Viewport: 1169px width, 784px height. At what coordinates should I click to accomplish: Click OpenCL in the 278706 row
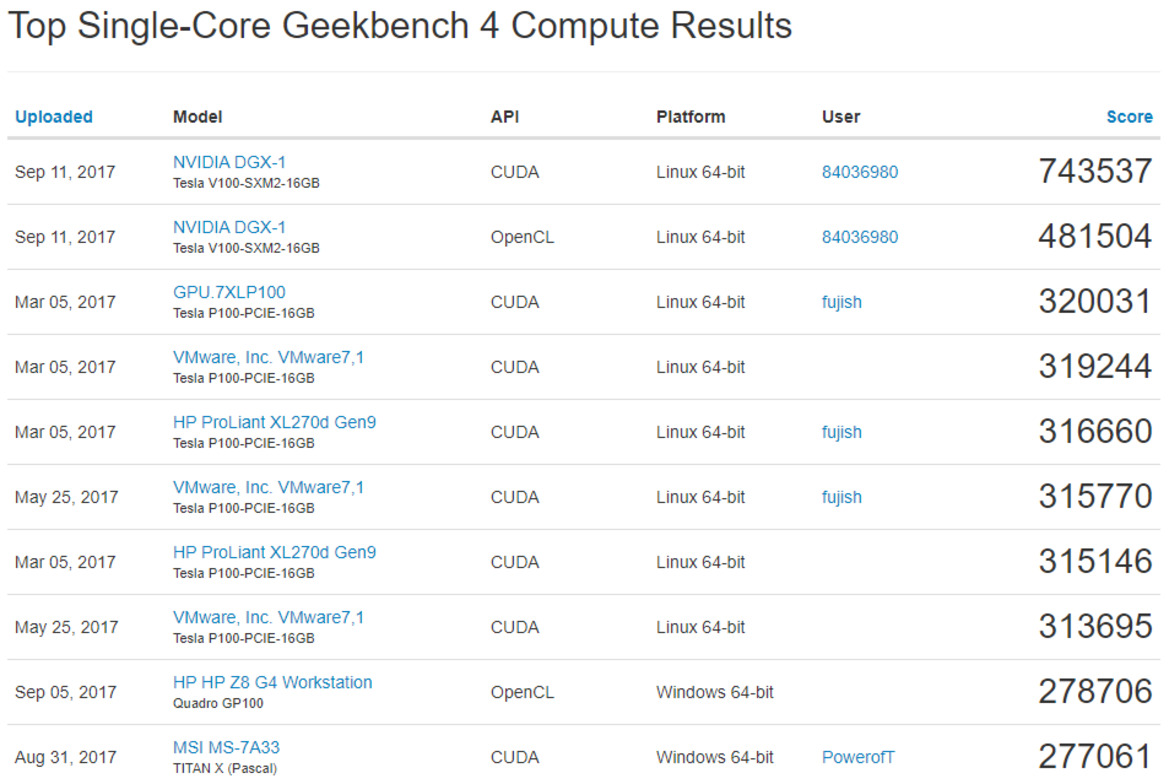click(522, 692)
